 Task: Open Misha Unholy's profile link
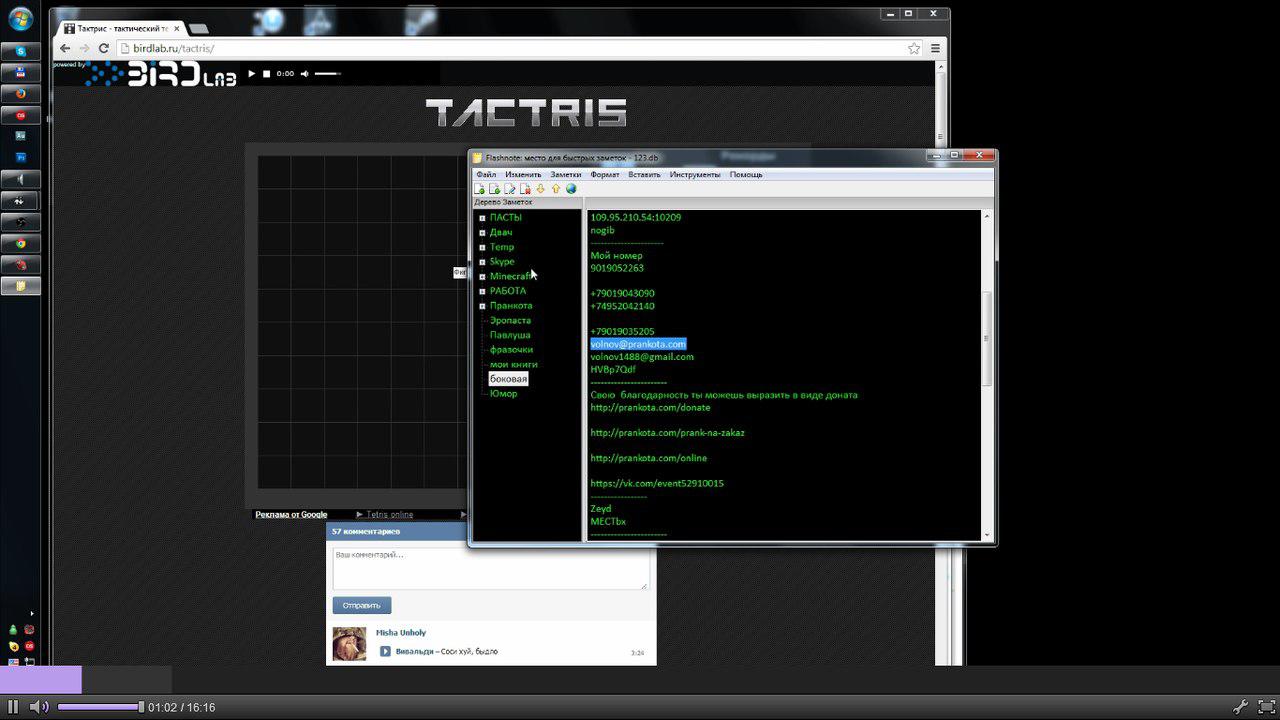pos(401,633)
